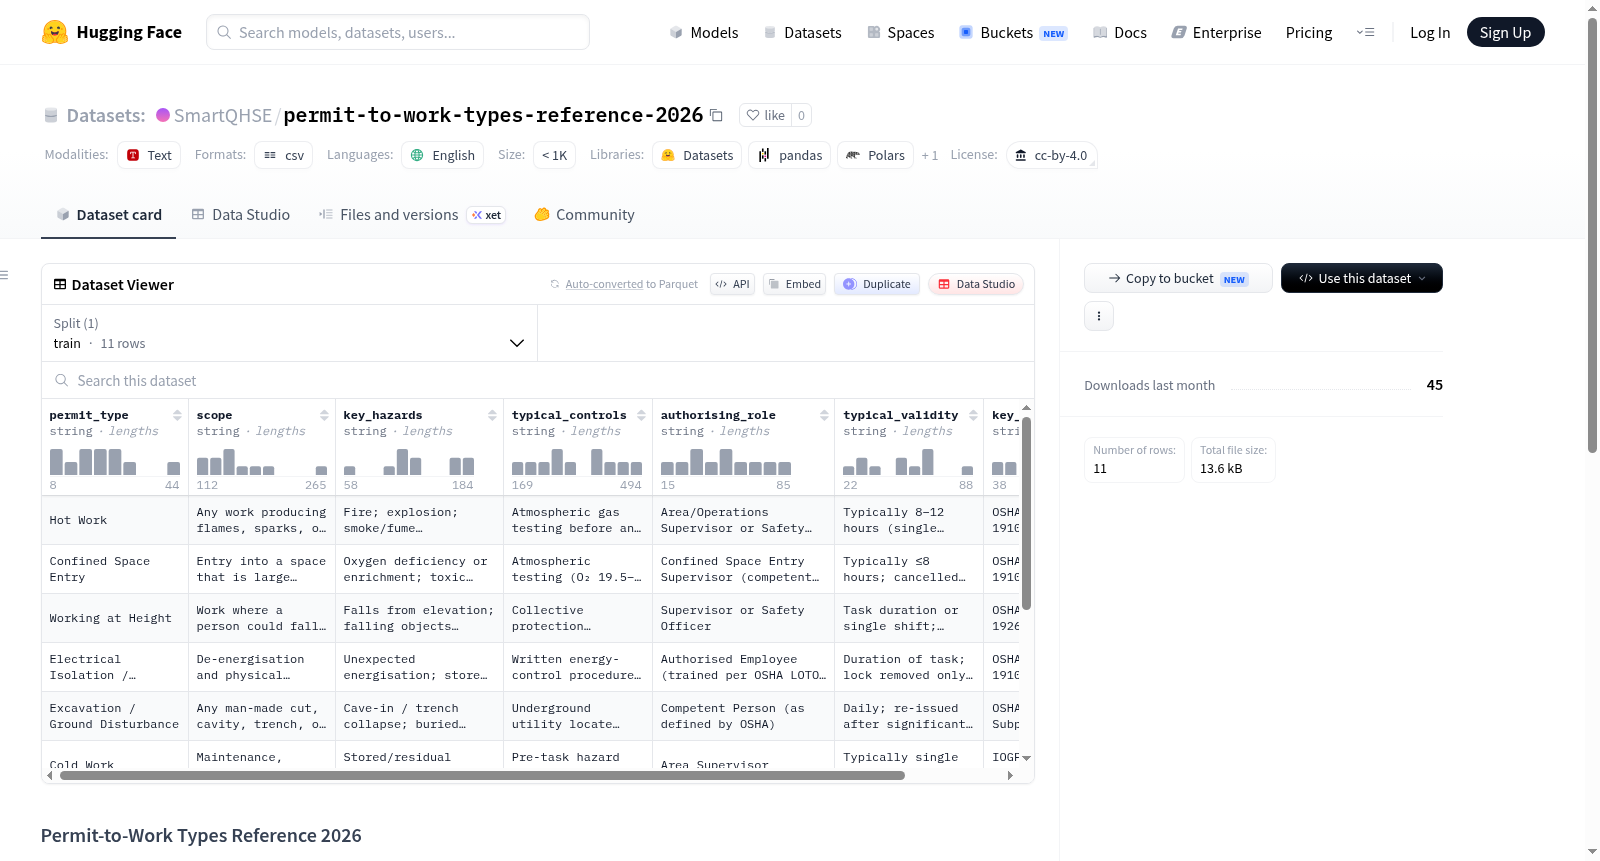This screenshot has width=1600, height=861.
Task: Click the Hot Work row cell
Action: 115,520
